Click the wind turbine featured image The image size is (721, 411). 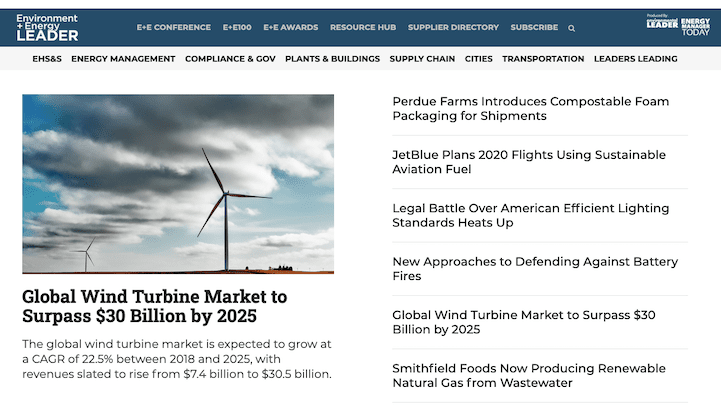click(x=178, y=184)
